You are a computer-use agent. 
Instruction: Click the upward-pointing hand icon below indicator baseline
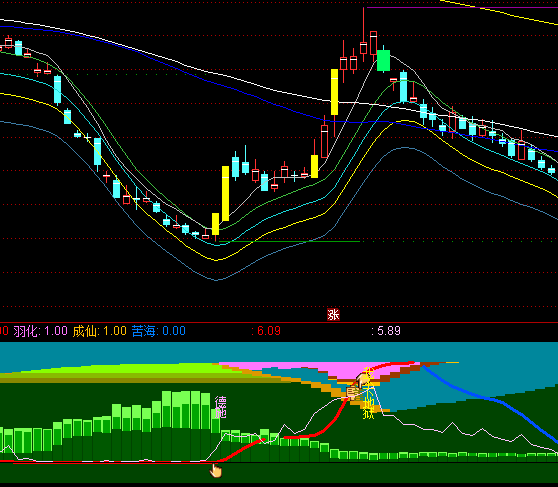click(x=216, y=471)
